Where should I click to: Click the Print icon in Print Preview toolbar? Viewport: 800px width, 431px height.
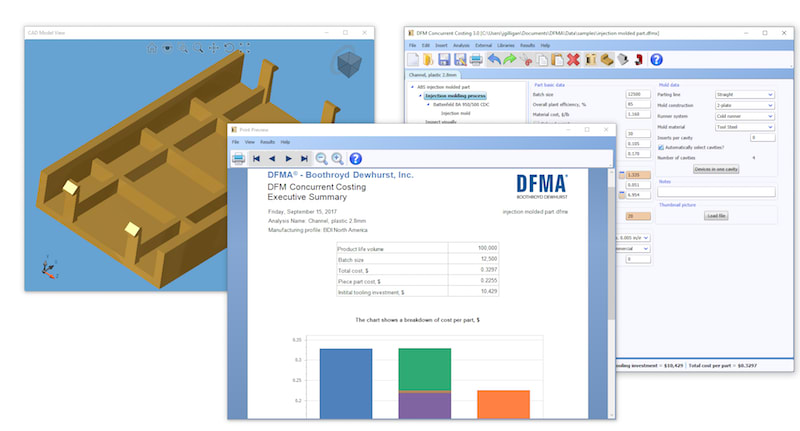click(238, 159)
